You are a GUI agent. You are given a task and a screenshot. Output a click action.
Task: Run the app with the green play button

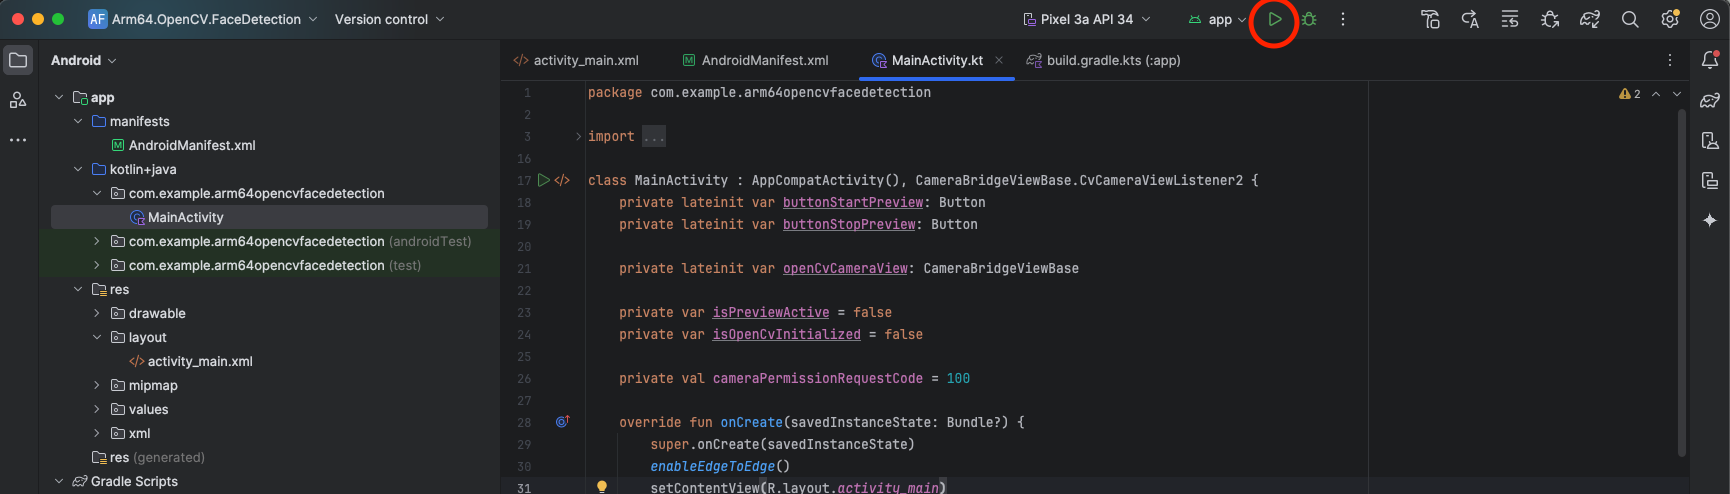click(x=1274, y=19)
